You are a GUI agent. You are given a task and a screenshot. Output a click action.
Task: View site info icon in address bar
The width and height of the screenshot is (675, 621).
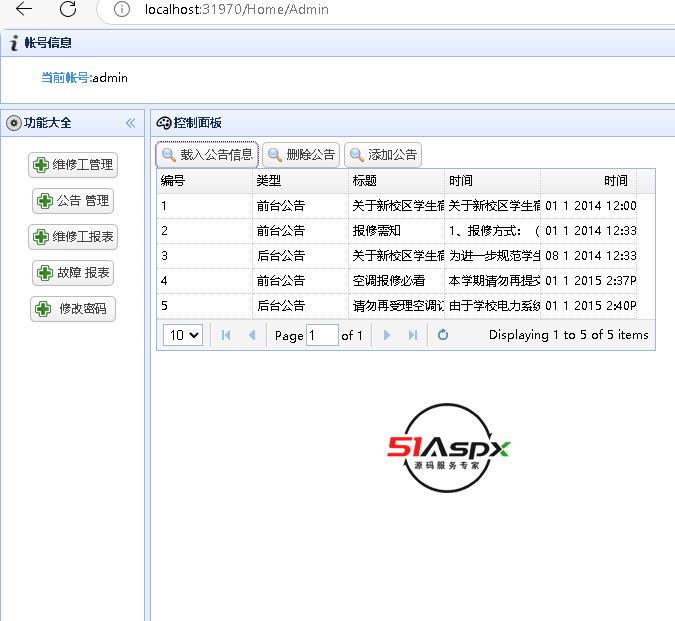pyautogui.click(x=122, y=9)
